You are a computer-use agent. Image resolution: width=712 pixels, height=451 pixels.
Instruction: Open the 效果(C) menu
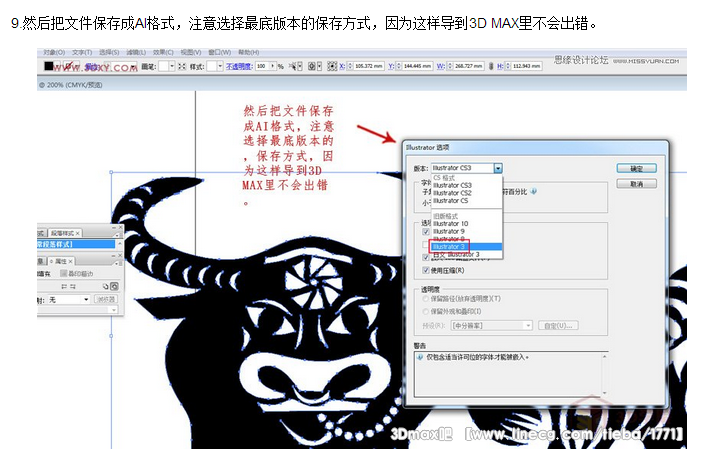(163, 52)
